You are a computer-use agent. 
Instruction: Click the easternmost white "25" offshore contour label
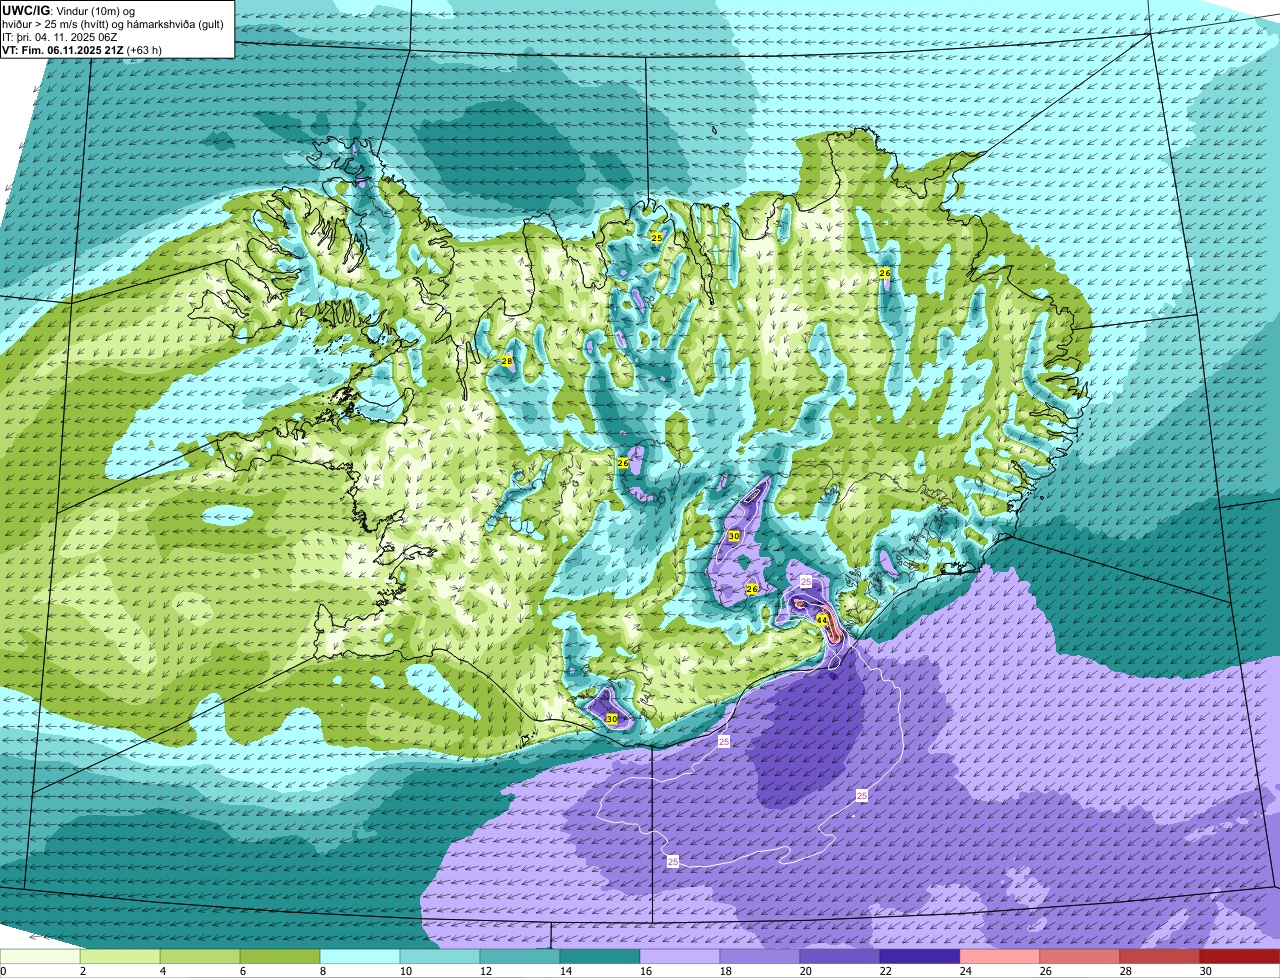point(861,795)
